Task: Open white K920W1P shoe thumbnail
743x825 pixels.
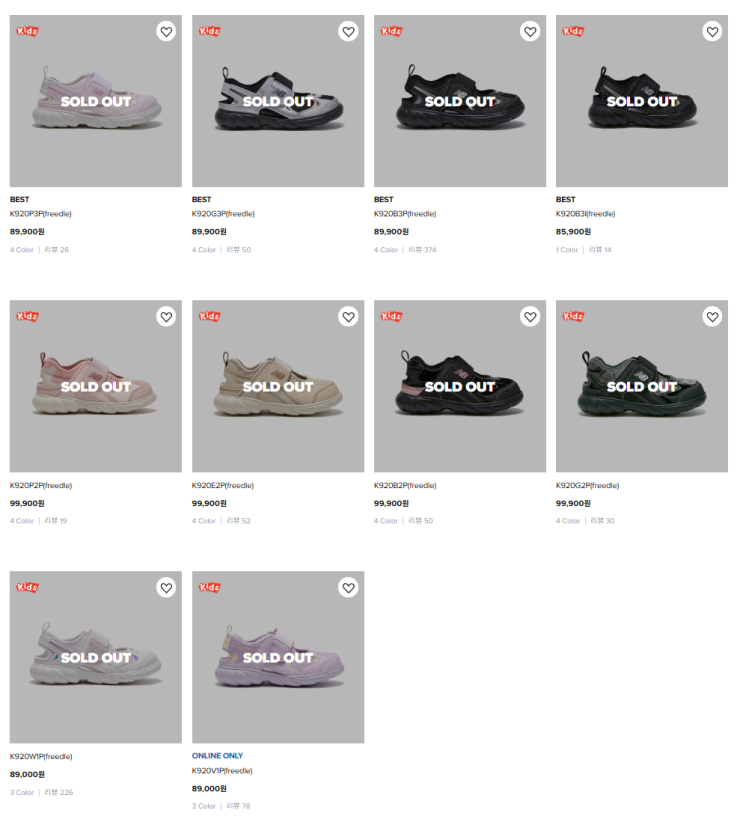Action: (96, 657)
